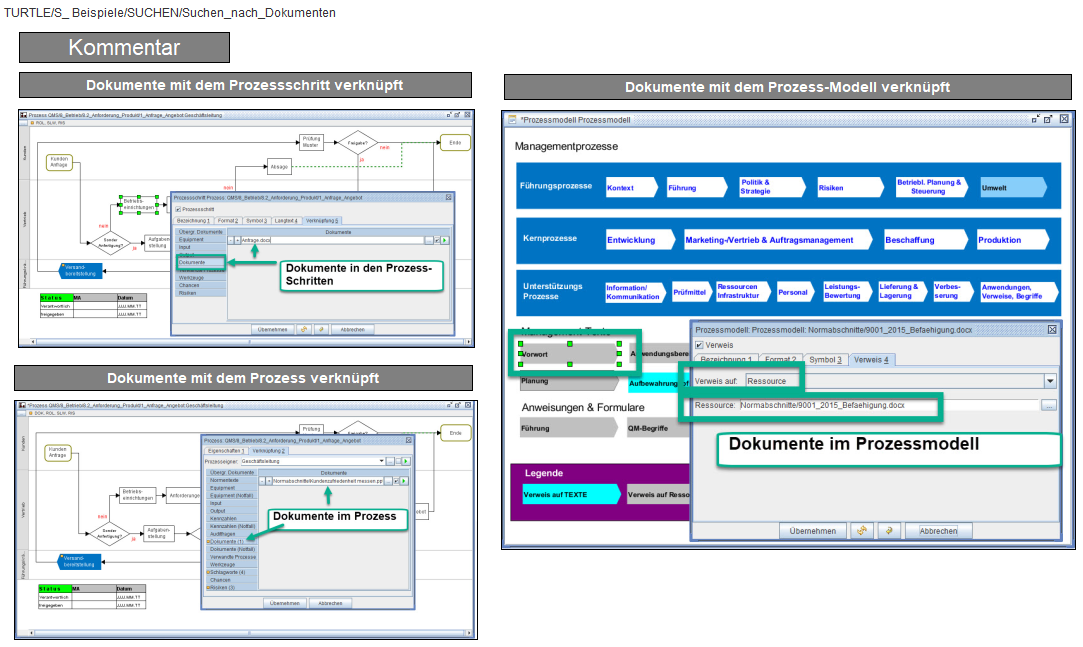Select Werkzeuge in the Prozessschritt dialog list
Image resolution: width=1083 pixels, height=647 pixels.
tap(201, 278)
